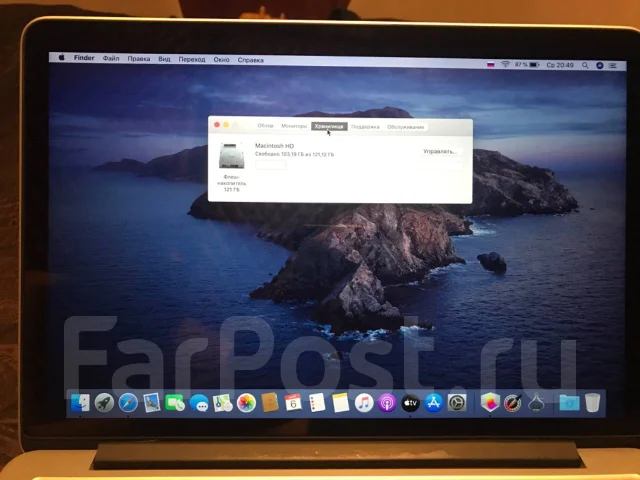Activate Siri from the menu bar
The image size is (640, 480).
pyautogui.click(x=600, y=65)
